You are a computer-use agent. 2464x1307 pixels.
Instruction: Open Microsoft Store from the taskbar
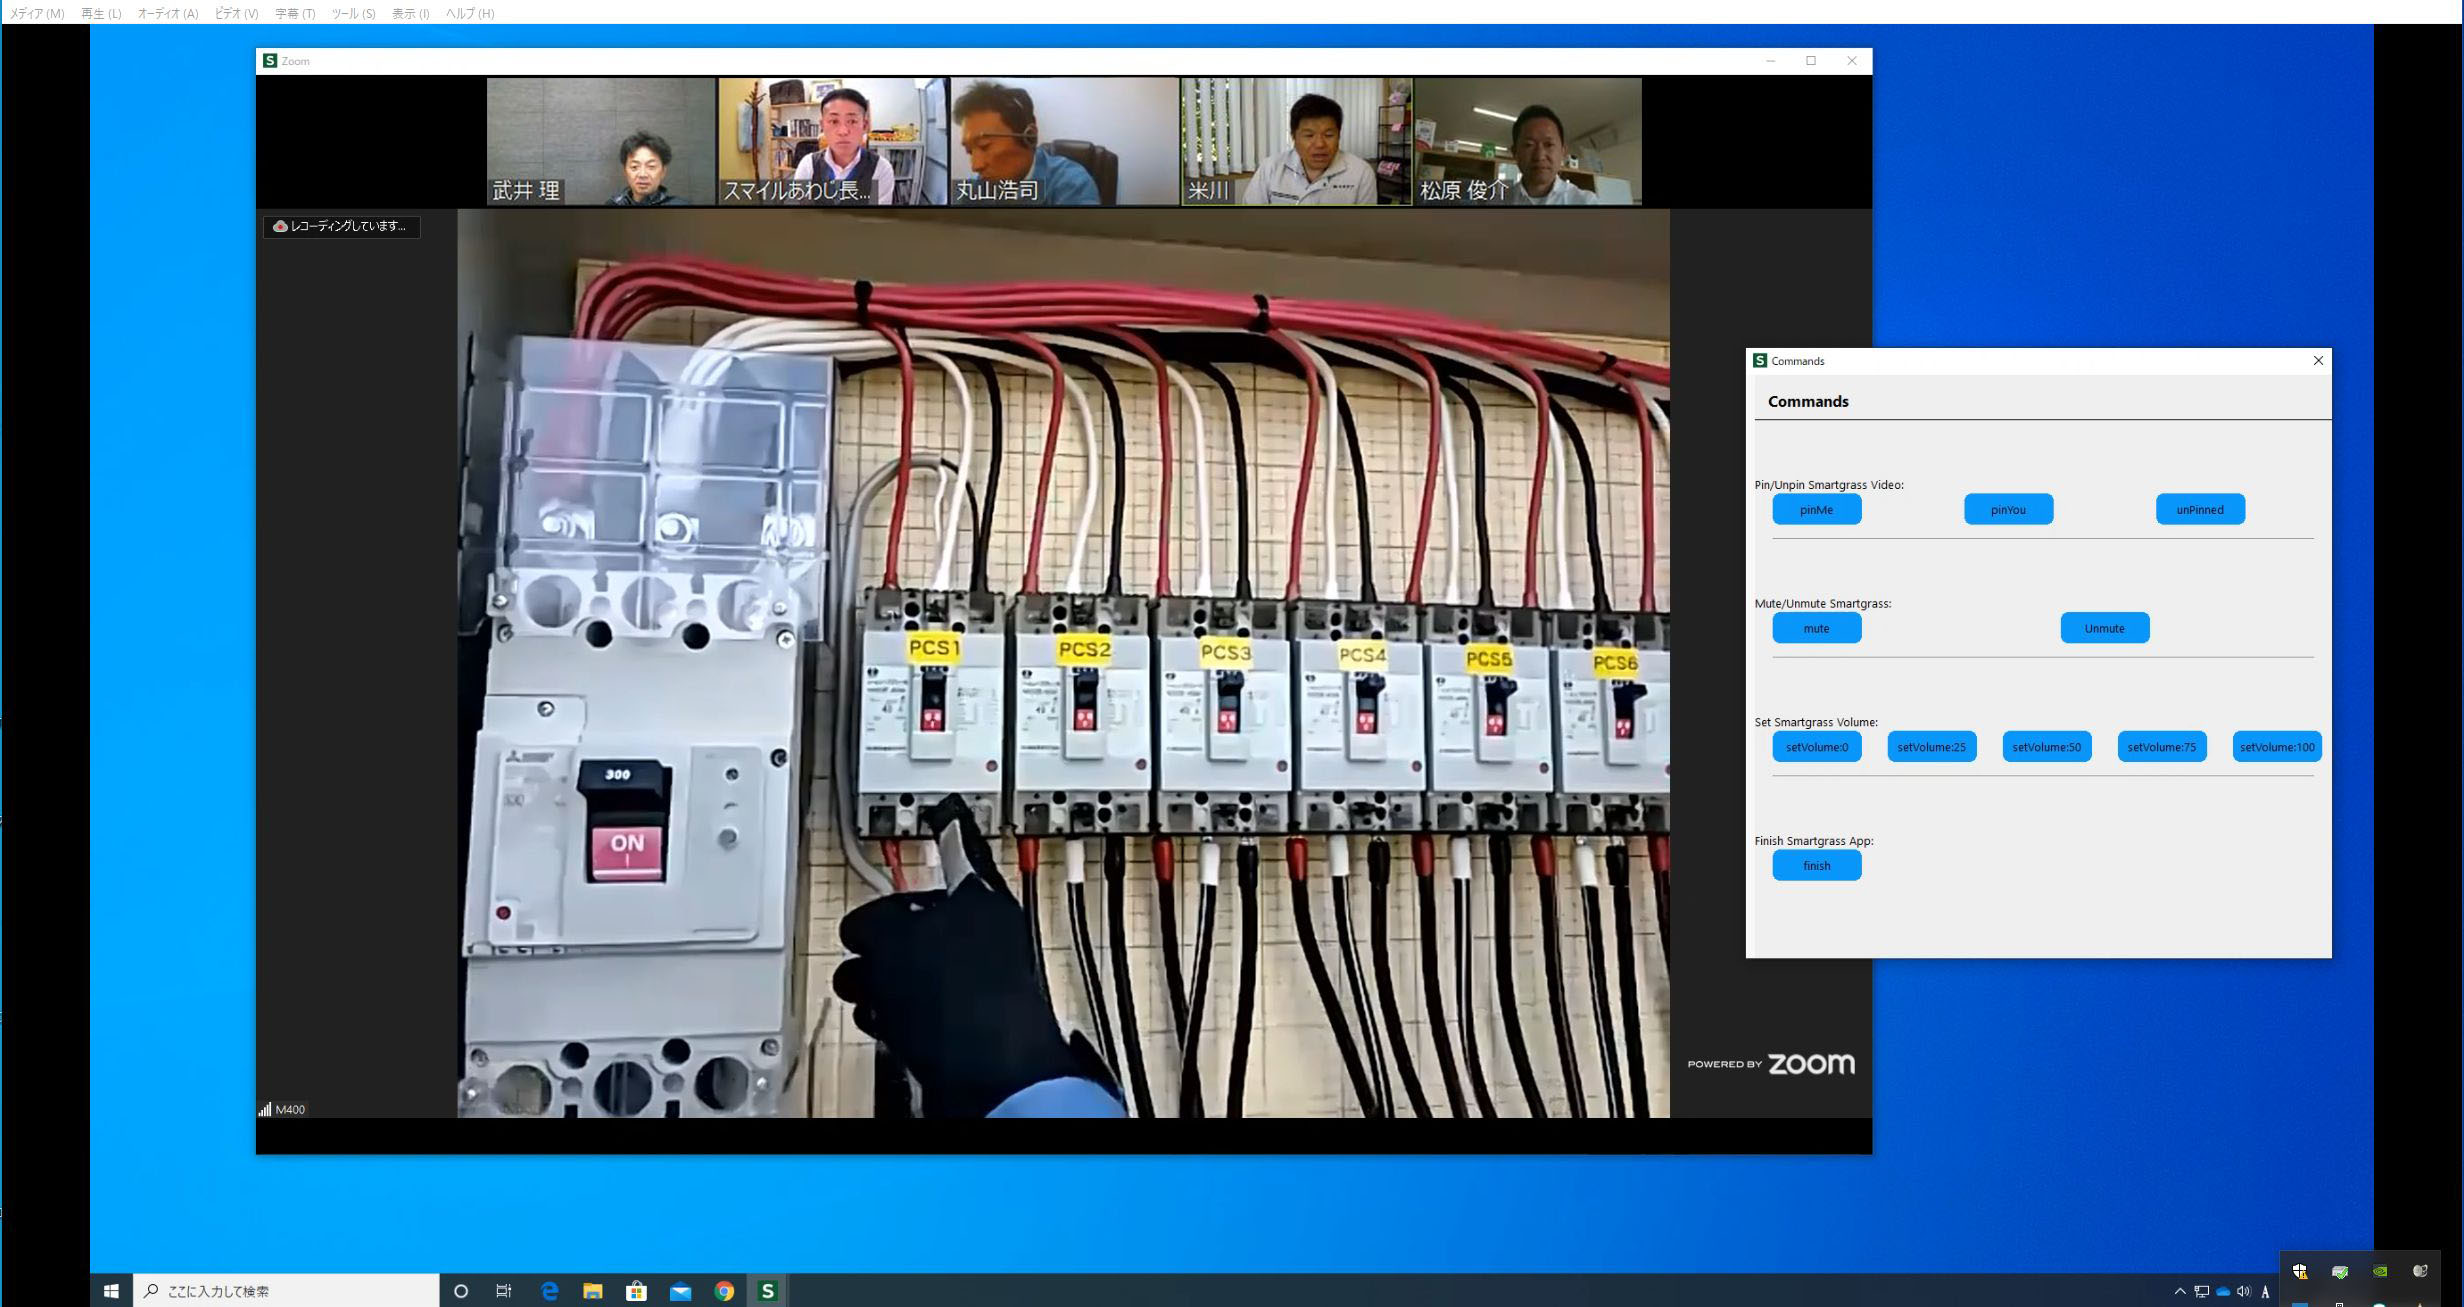coord(637,1291)
